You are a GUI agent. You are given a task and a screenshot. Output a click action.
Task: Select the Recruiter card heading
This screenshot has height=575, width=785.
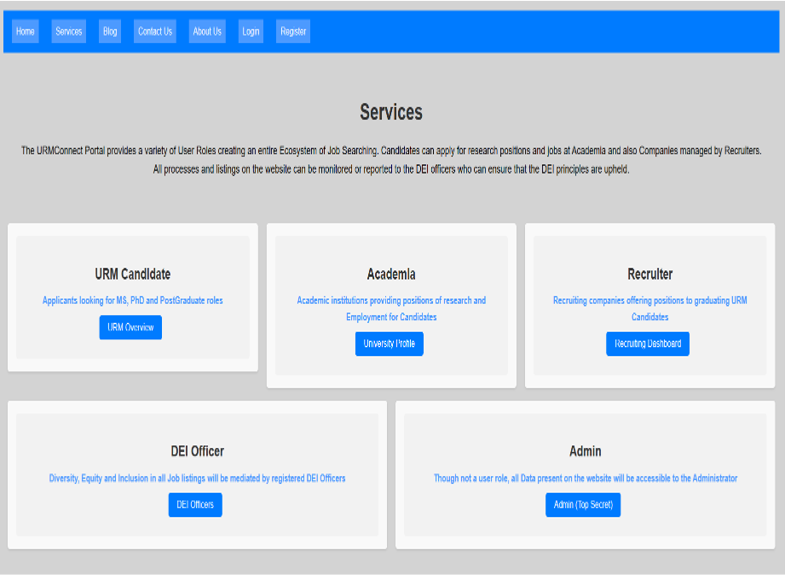650,274
